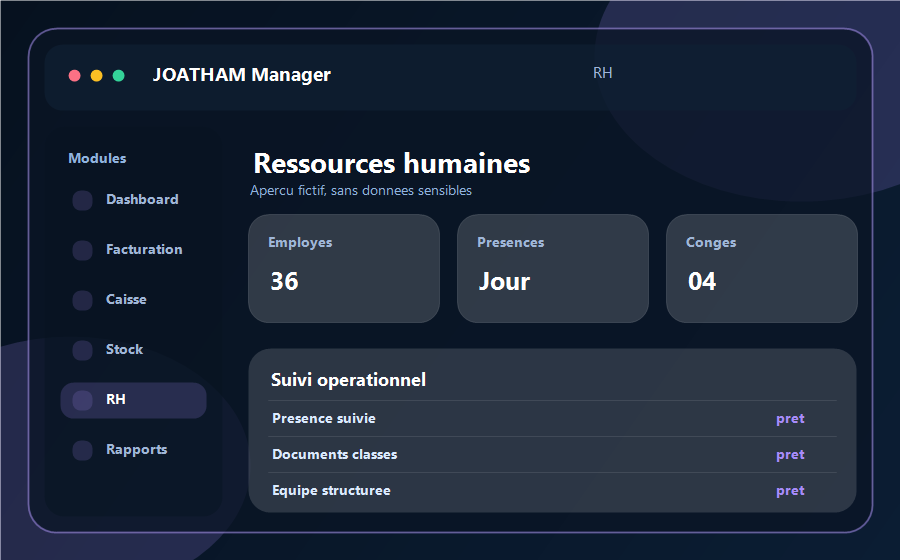Click the pret status for Equipe structuree
This screenshot has height=560, width=900.
[x=790, y=491]
